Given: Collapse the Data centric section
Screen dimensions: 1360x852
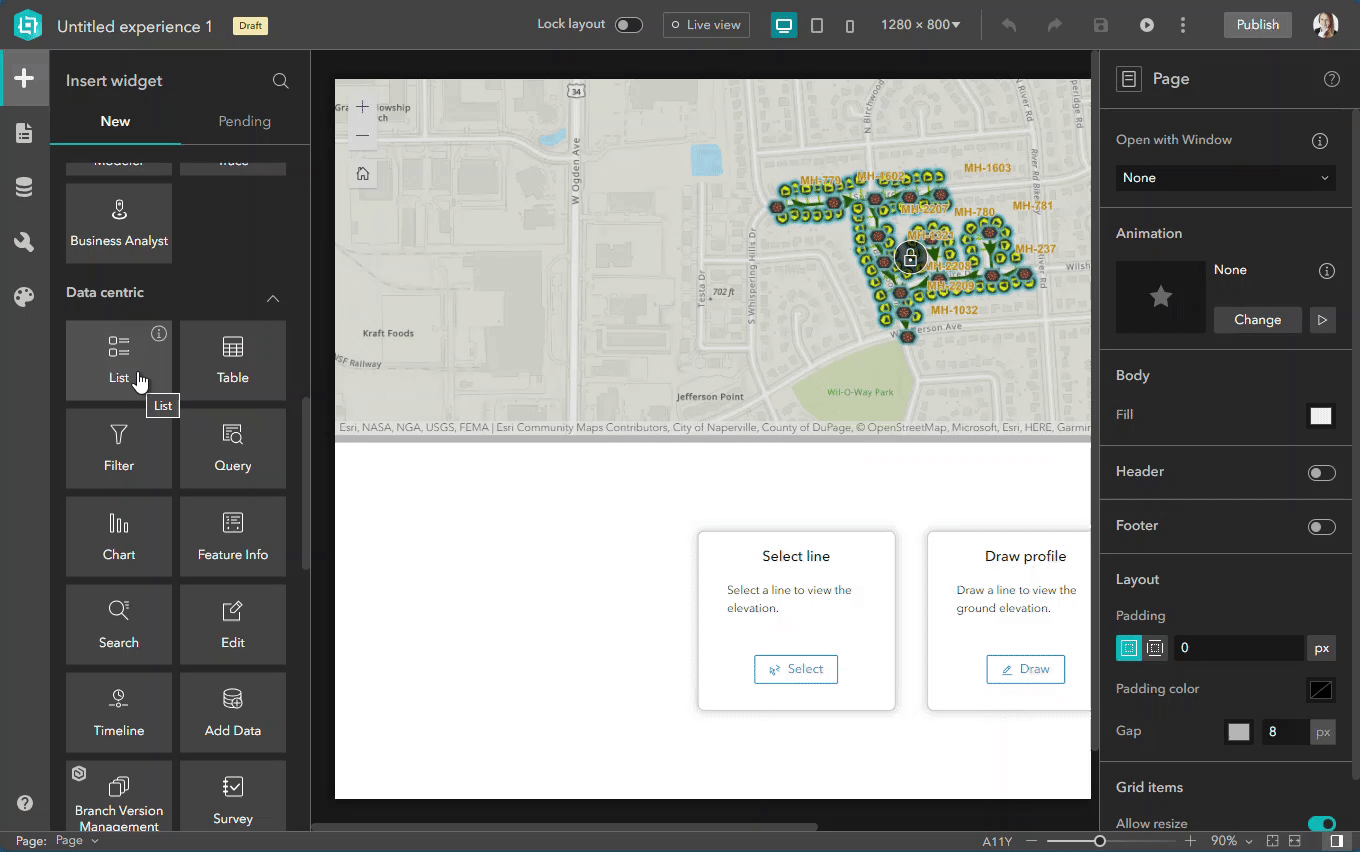Looking at the screenshot, I should pos(272,298).
